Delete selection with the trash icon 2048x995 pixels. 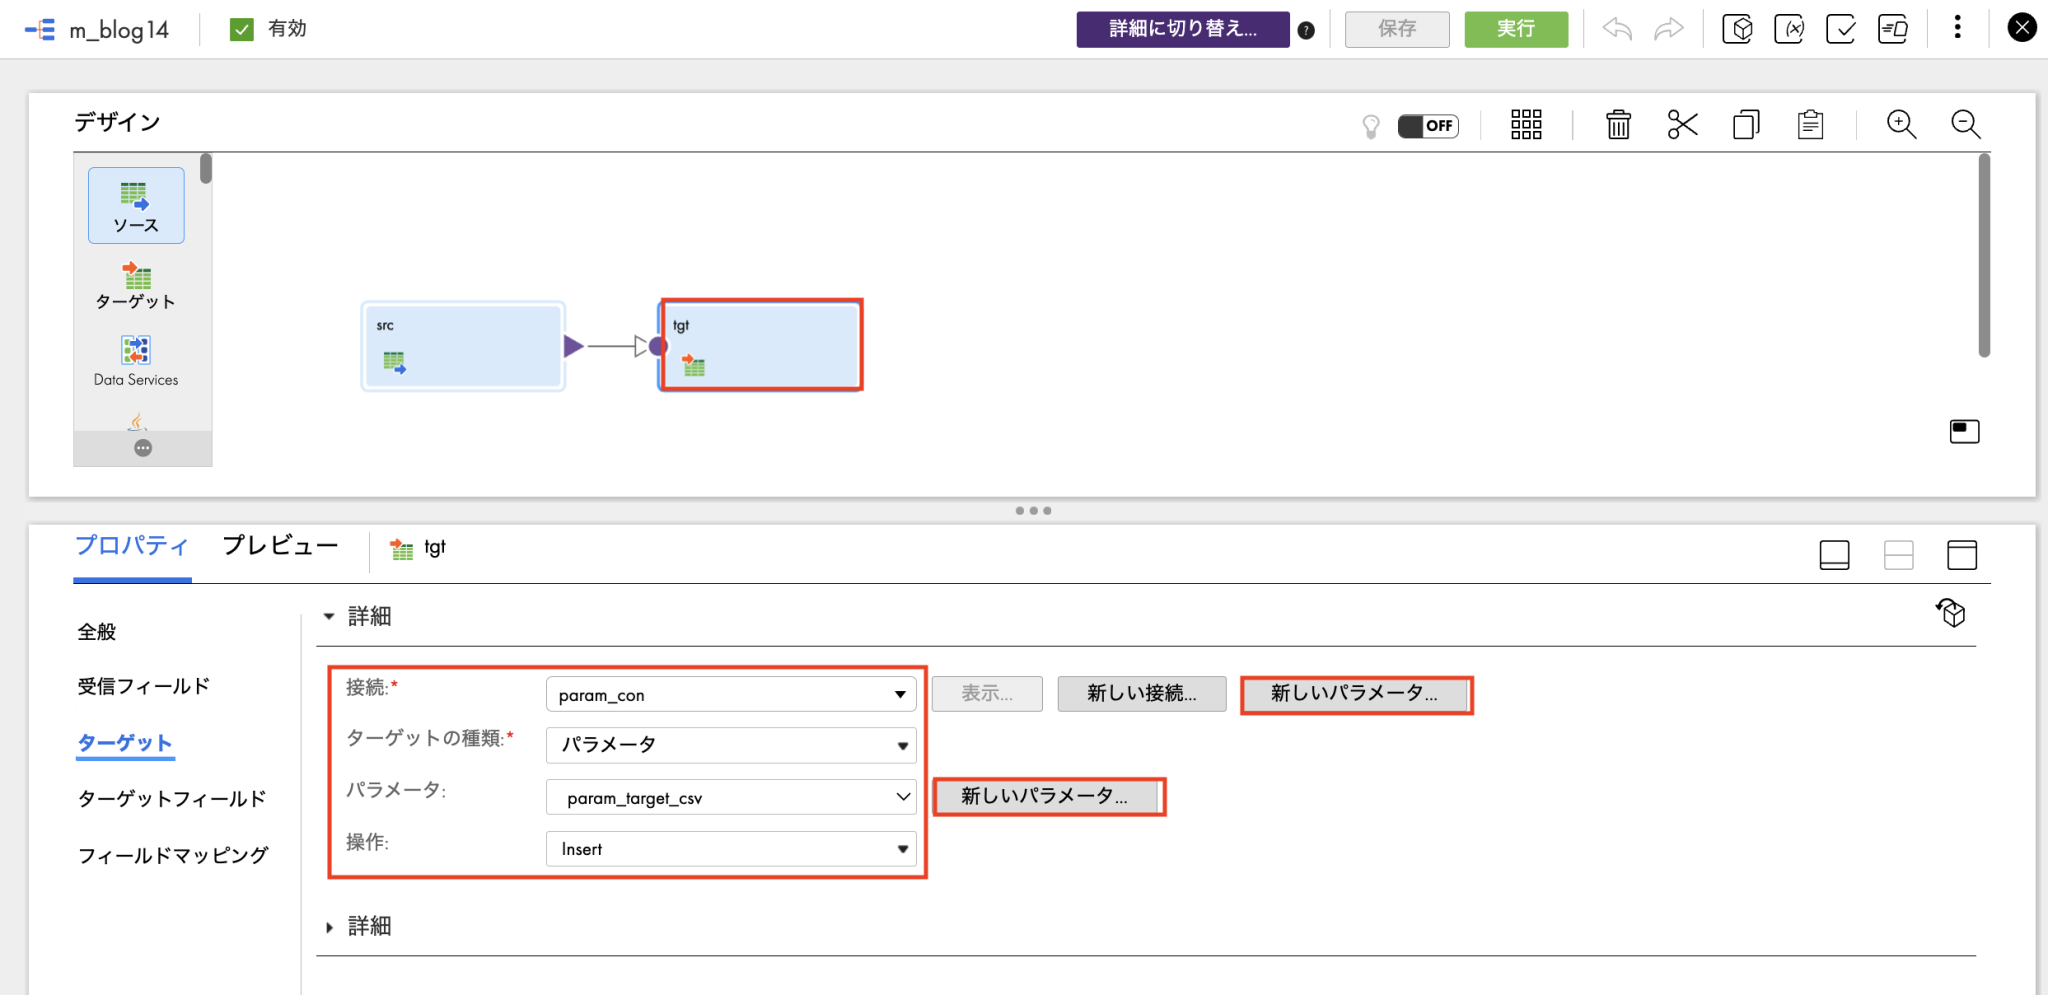pos(1619,124)
